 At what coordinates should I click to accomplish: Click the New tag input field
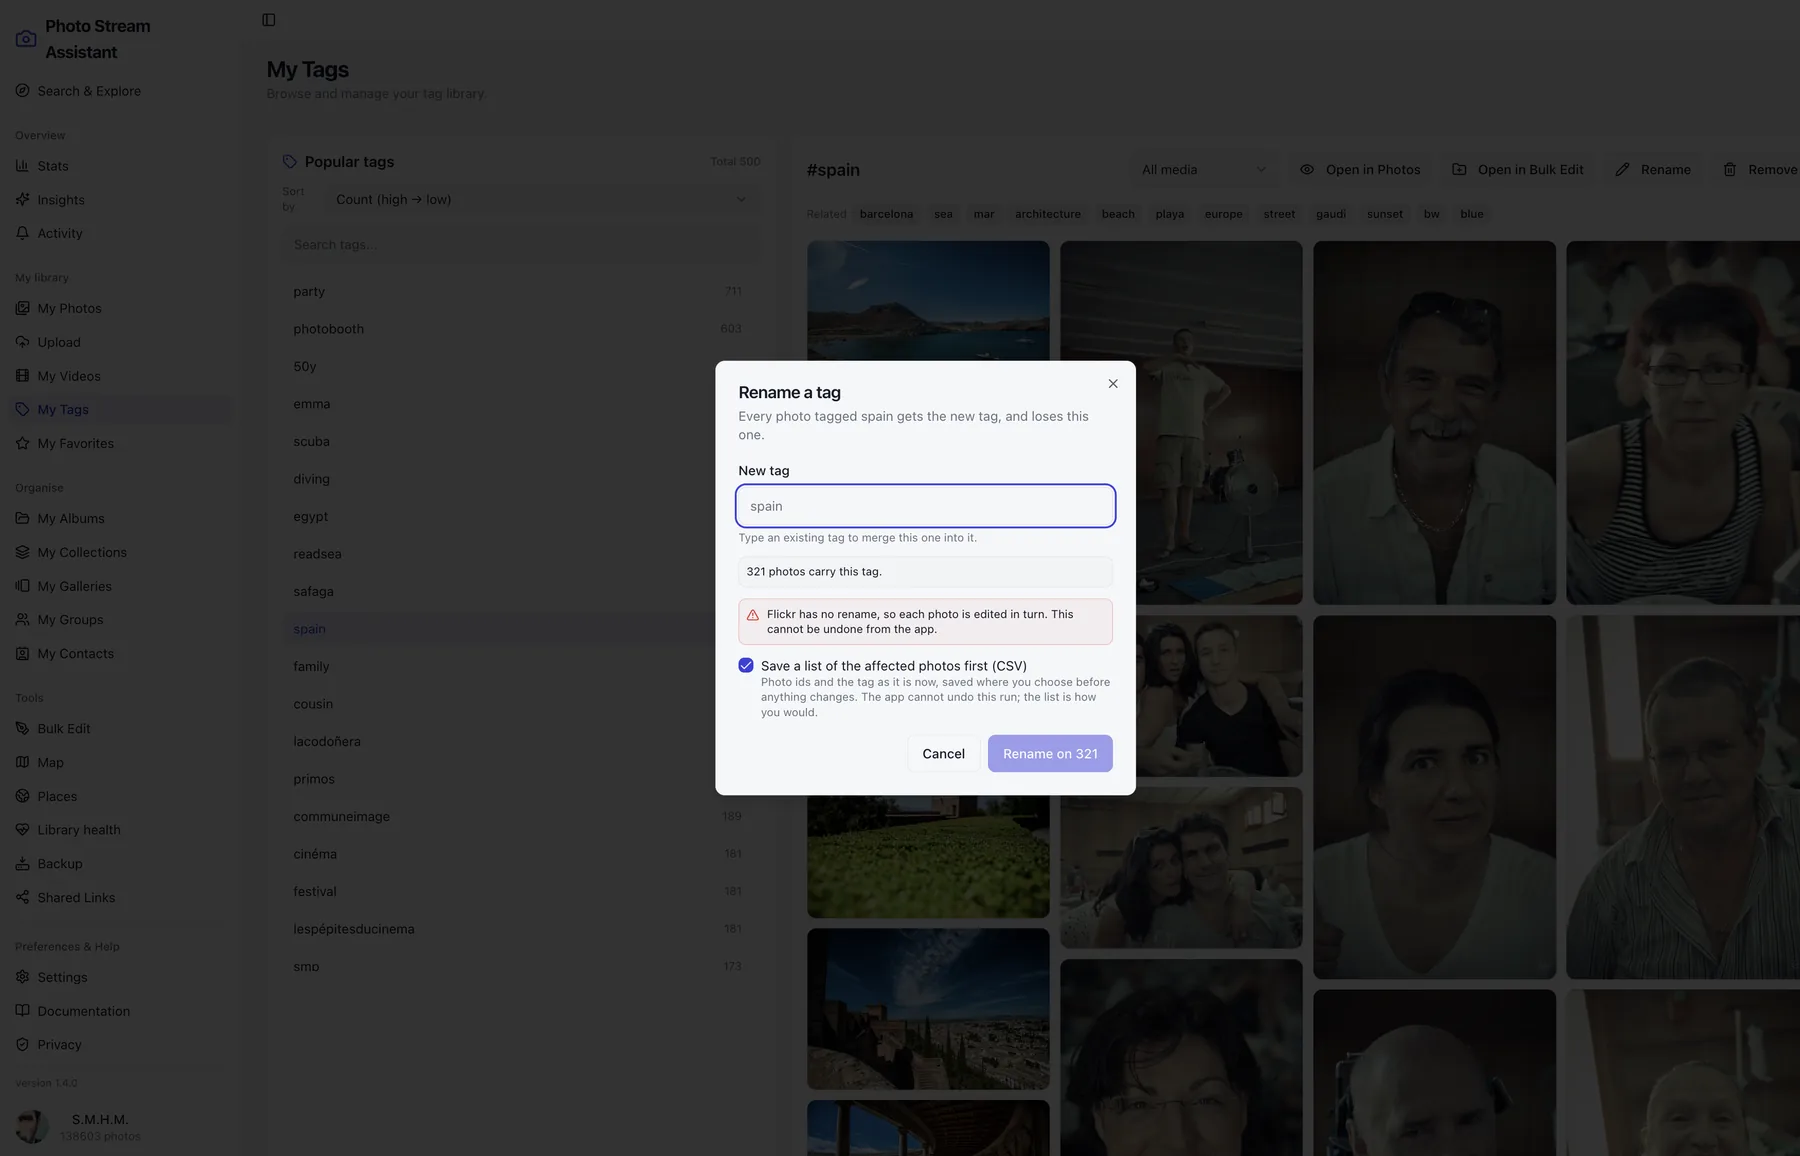tap(925, 506)
